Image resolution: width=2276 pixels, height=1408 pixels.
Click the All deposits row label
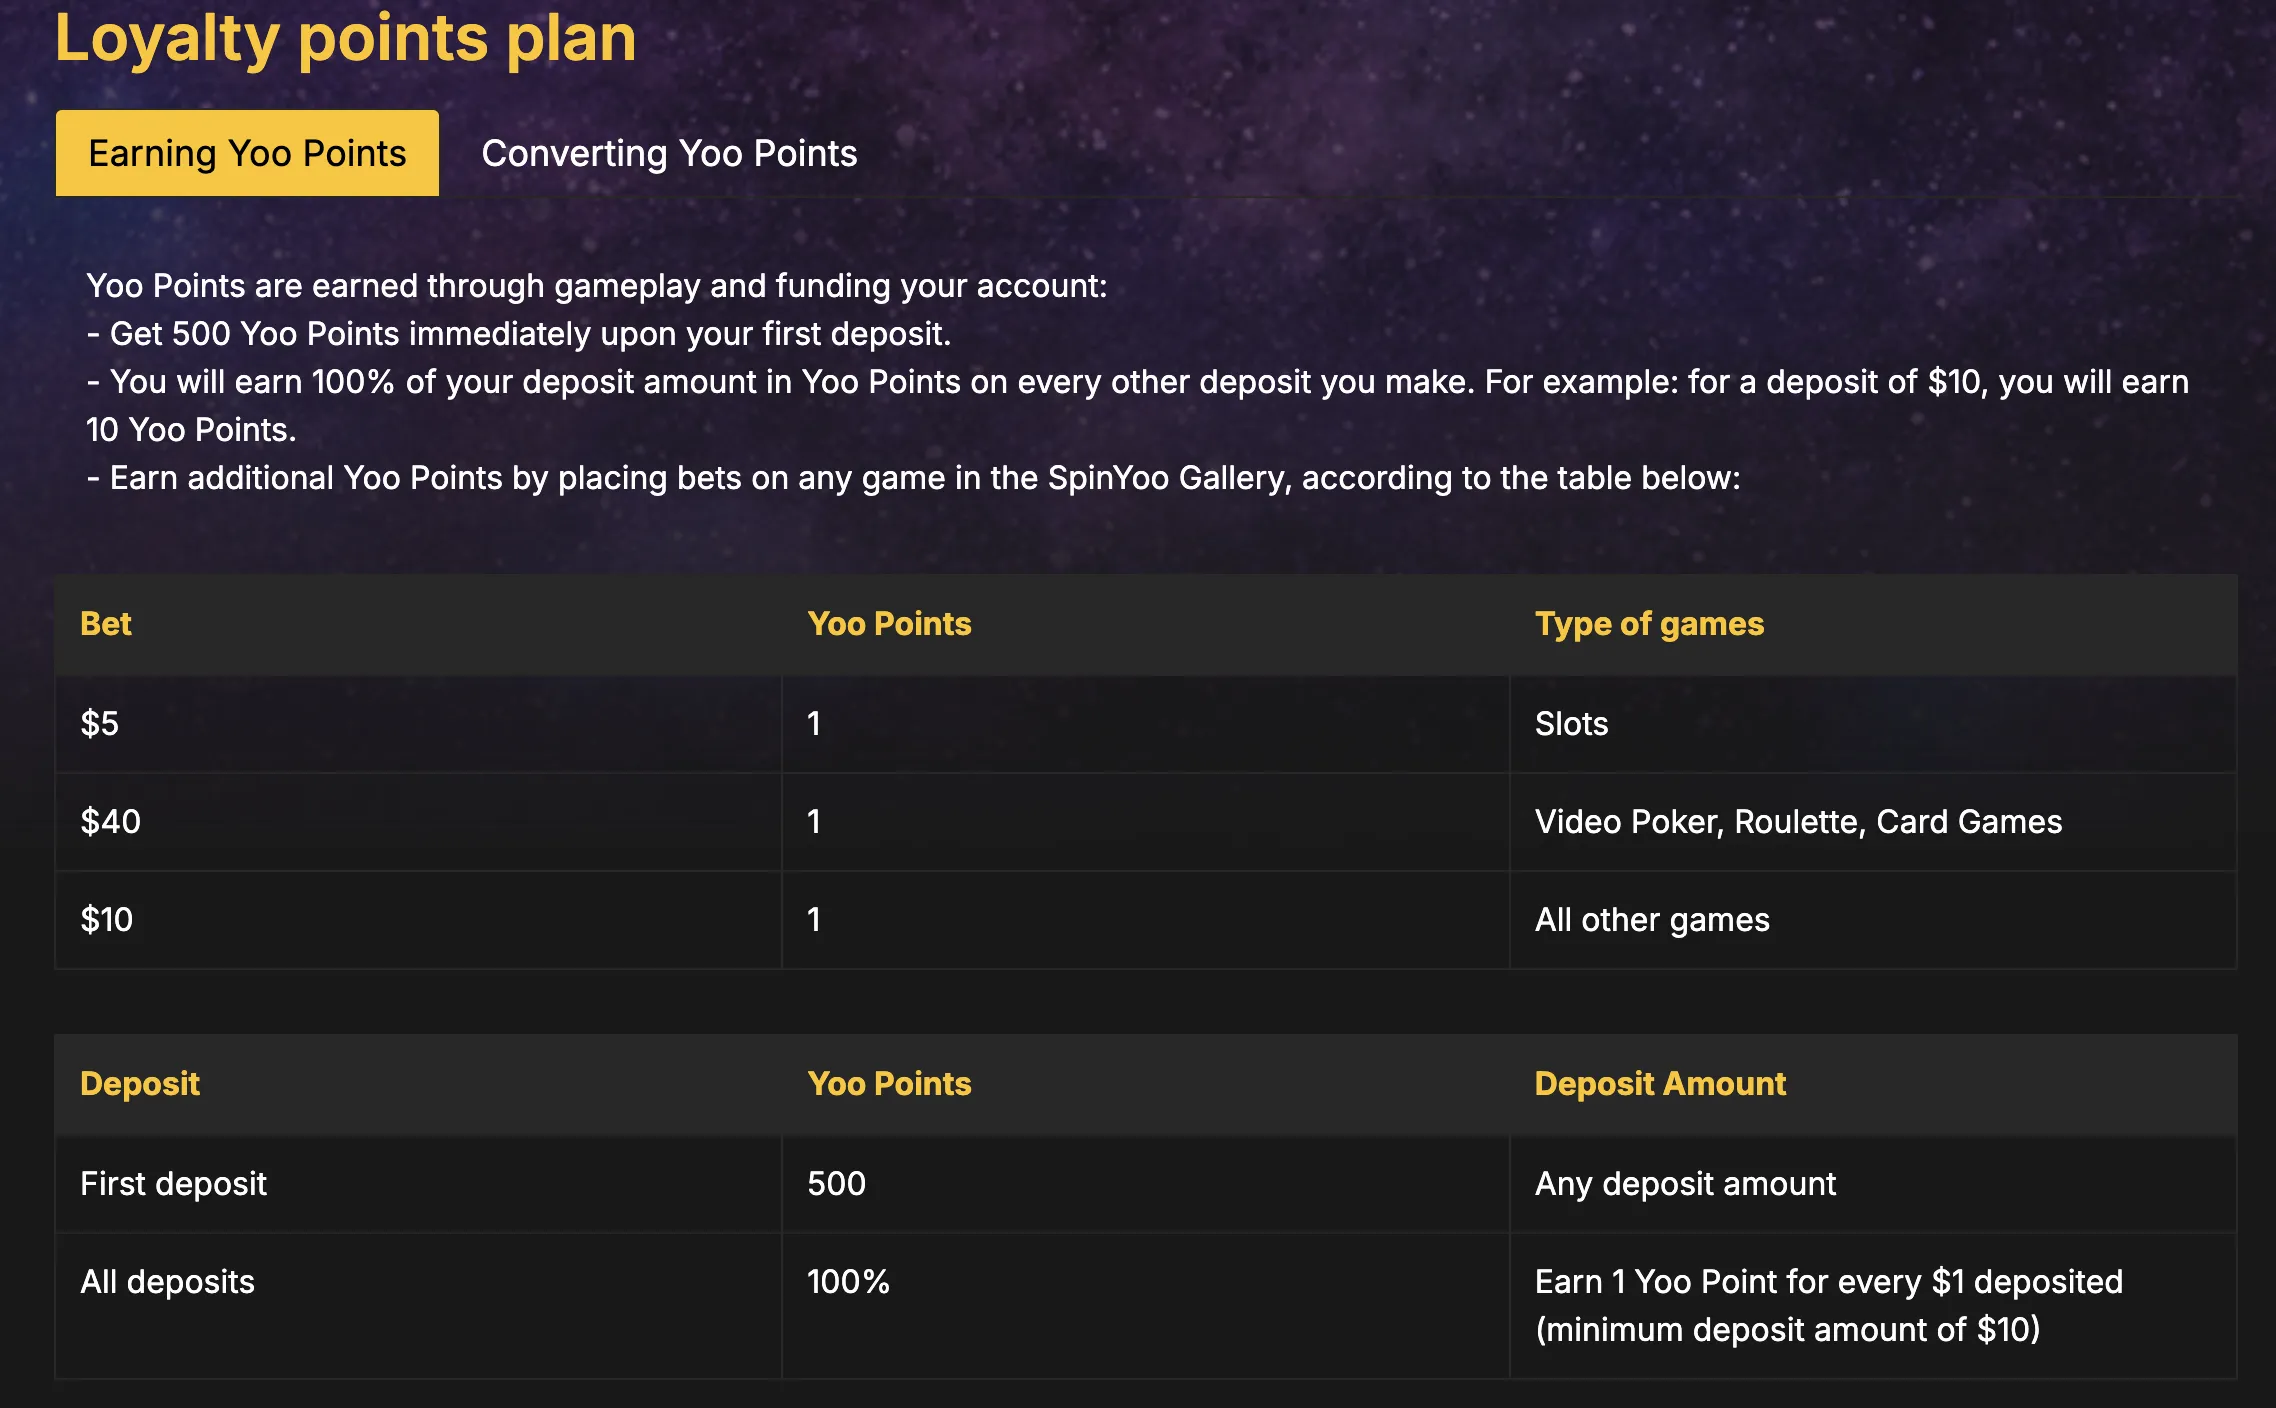click(168, 1281)
